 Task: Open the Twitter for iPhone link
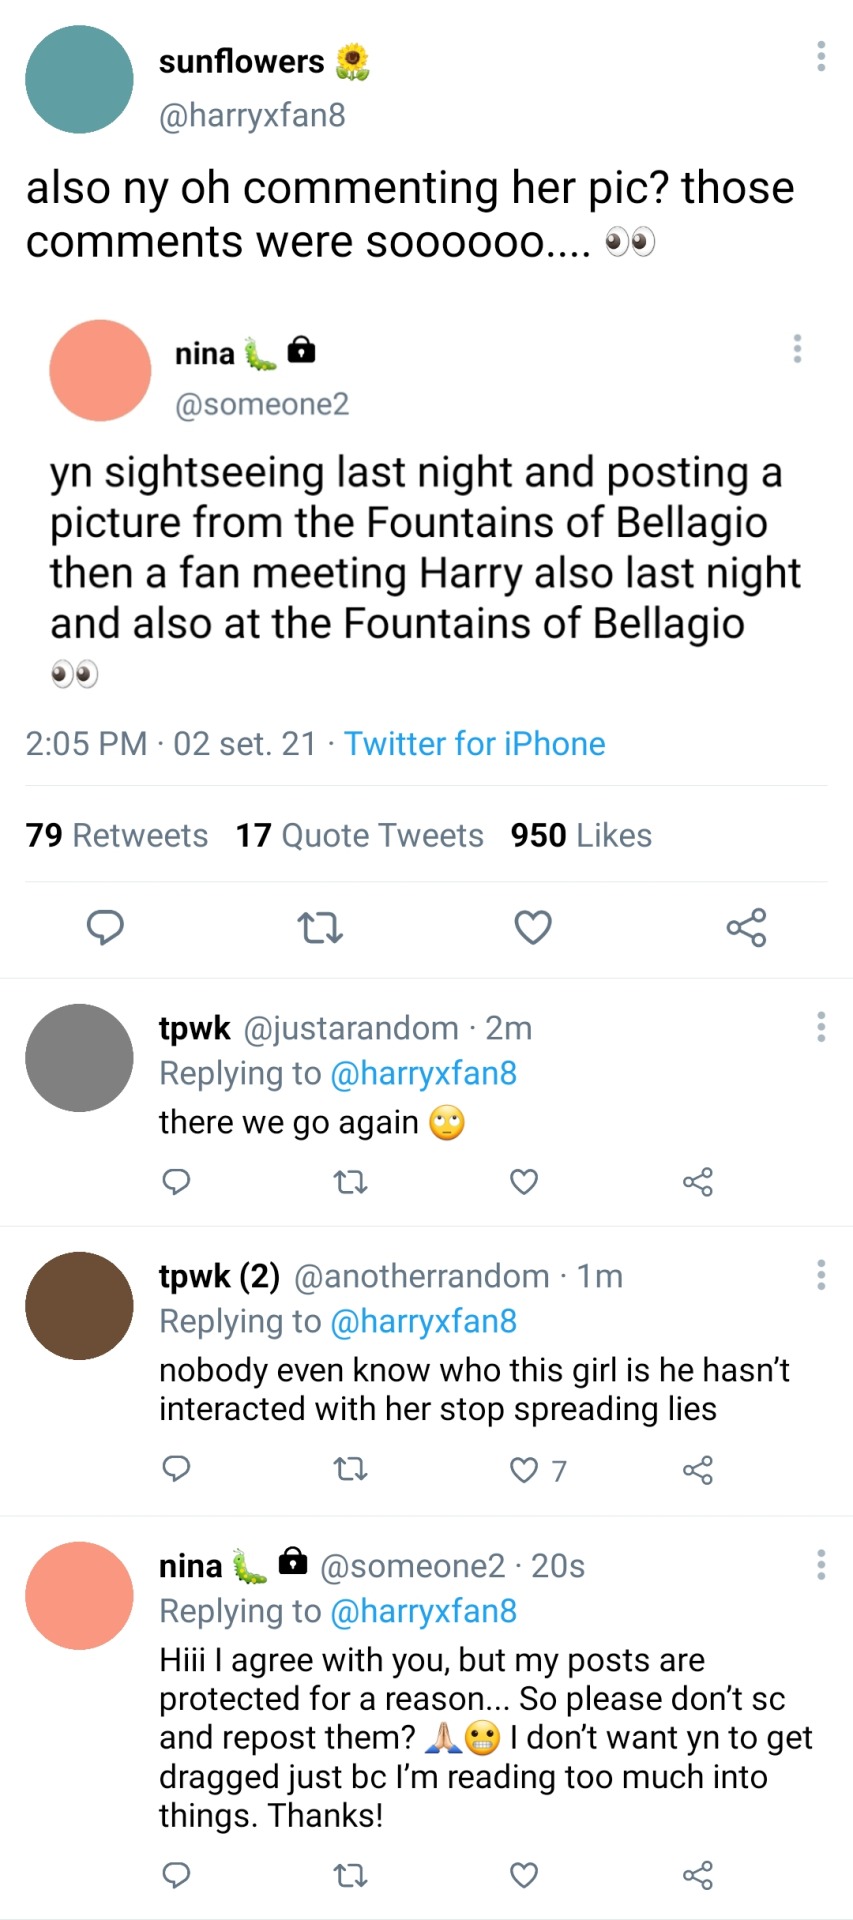pos(474,744)
